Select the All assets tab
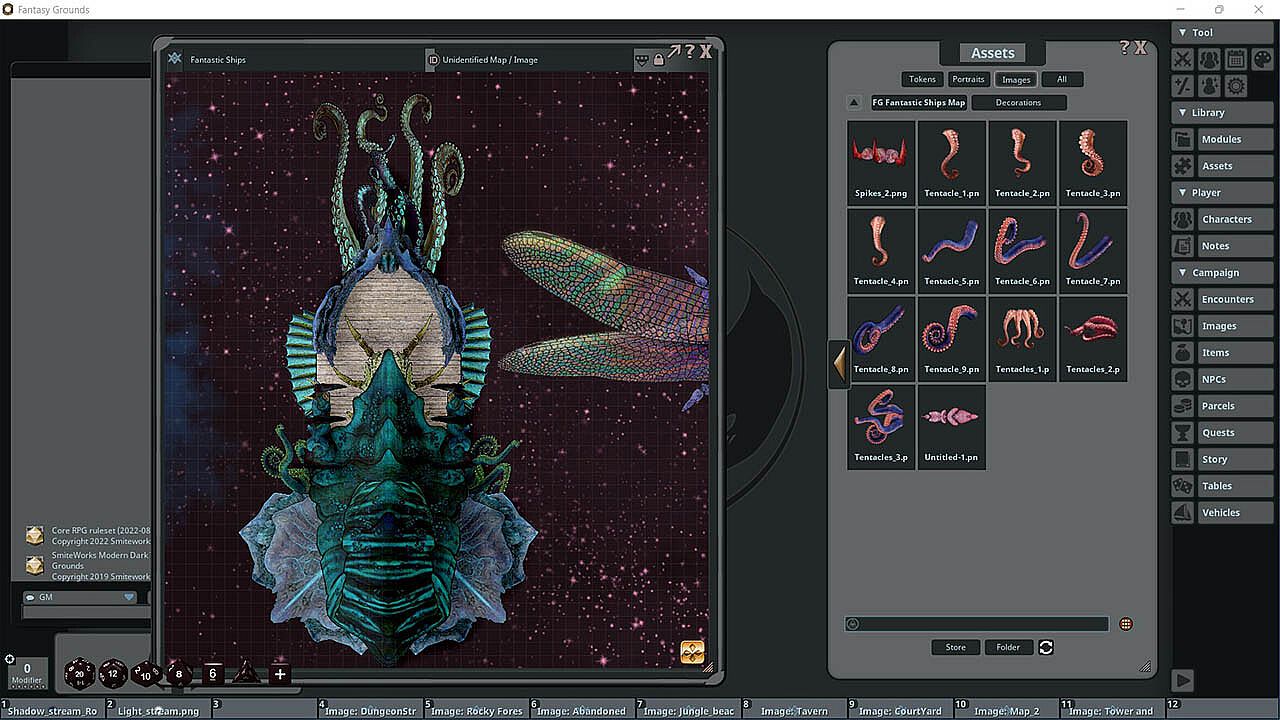The image size is (1280, 720). pyautogui.click(x=1062, y=79)
